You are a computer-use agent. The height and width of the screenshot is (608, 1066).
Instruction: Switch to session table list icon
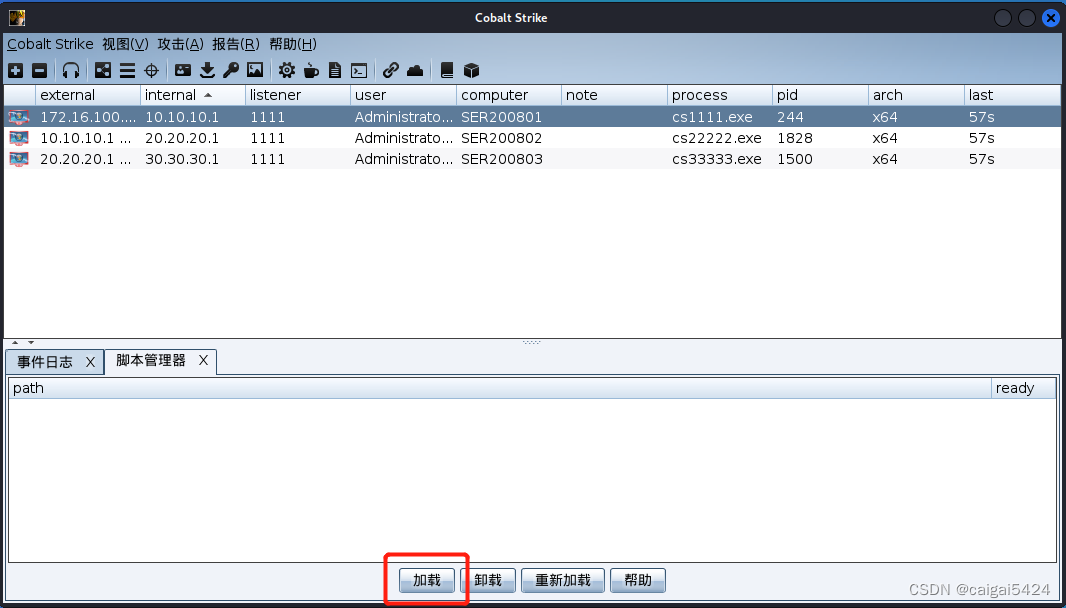click(127, 70)
